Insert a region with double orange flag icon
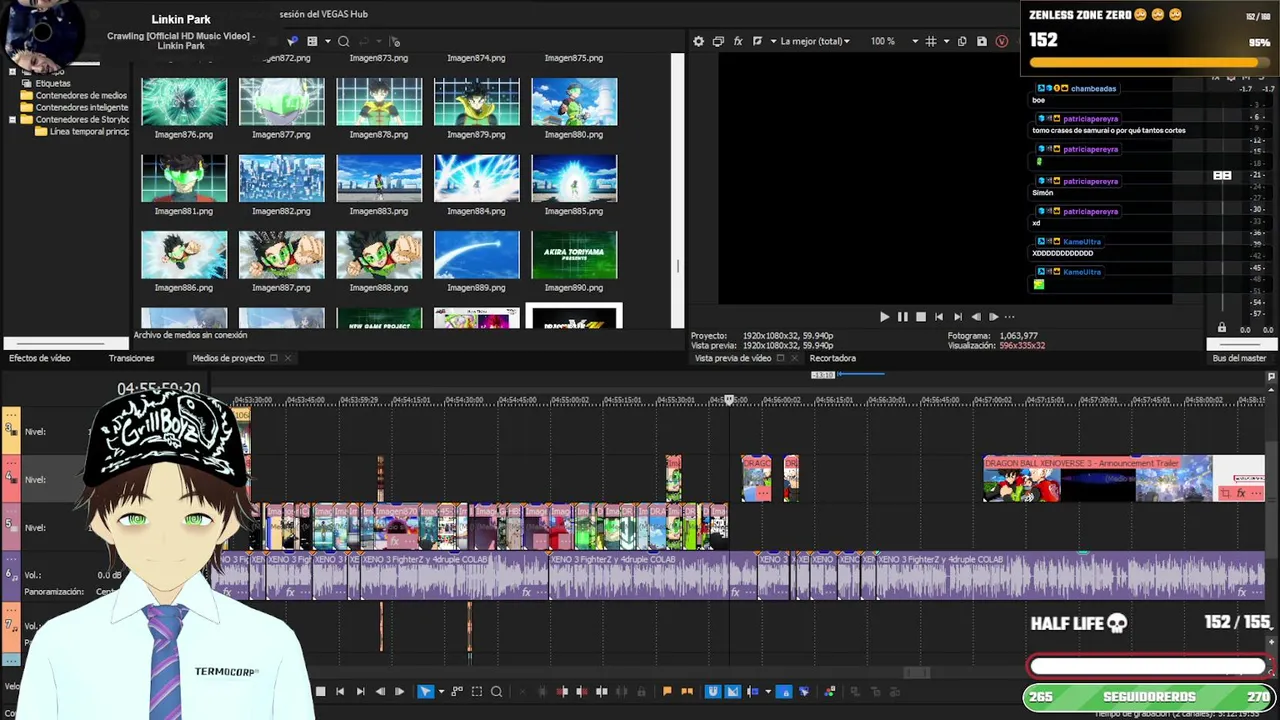Screen dimensions: 1280x720 [x=687, y=691]
